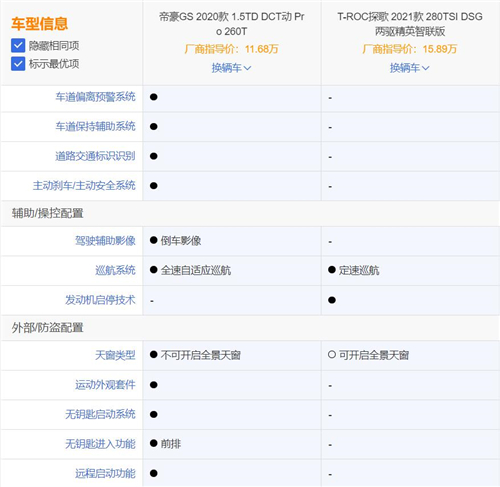
Task: Open the 发动机启停技术 link
Action: [100, 300]
